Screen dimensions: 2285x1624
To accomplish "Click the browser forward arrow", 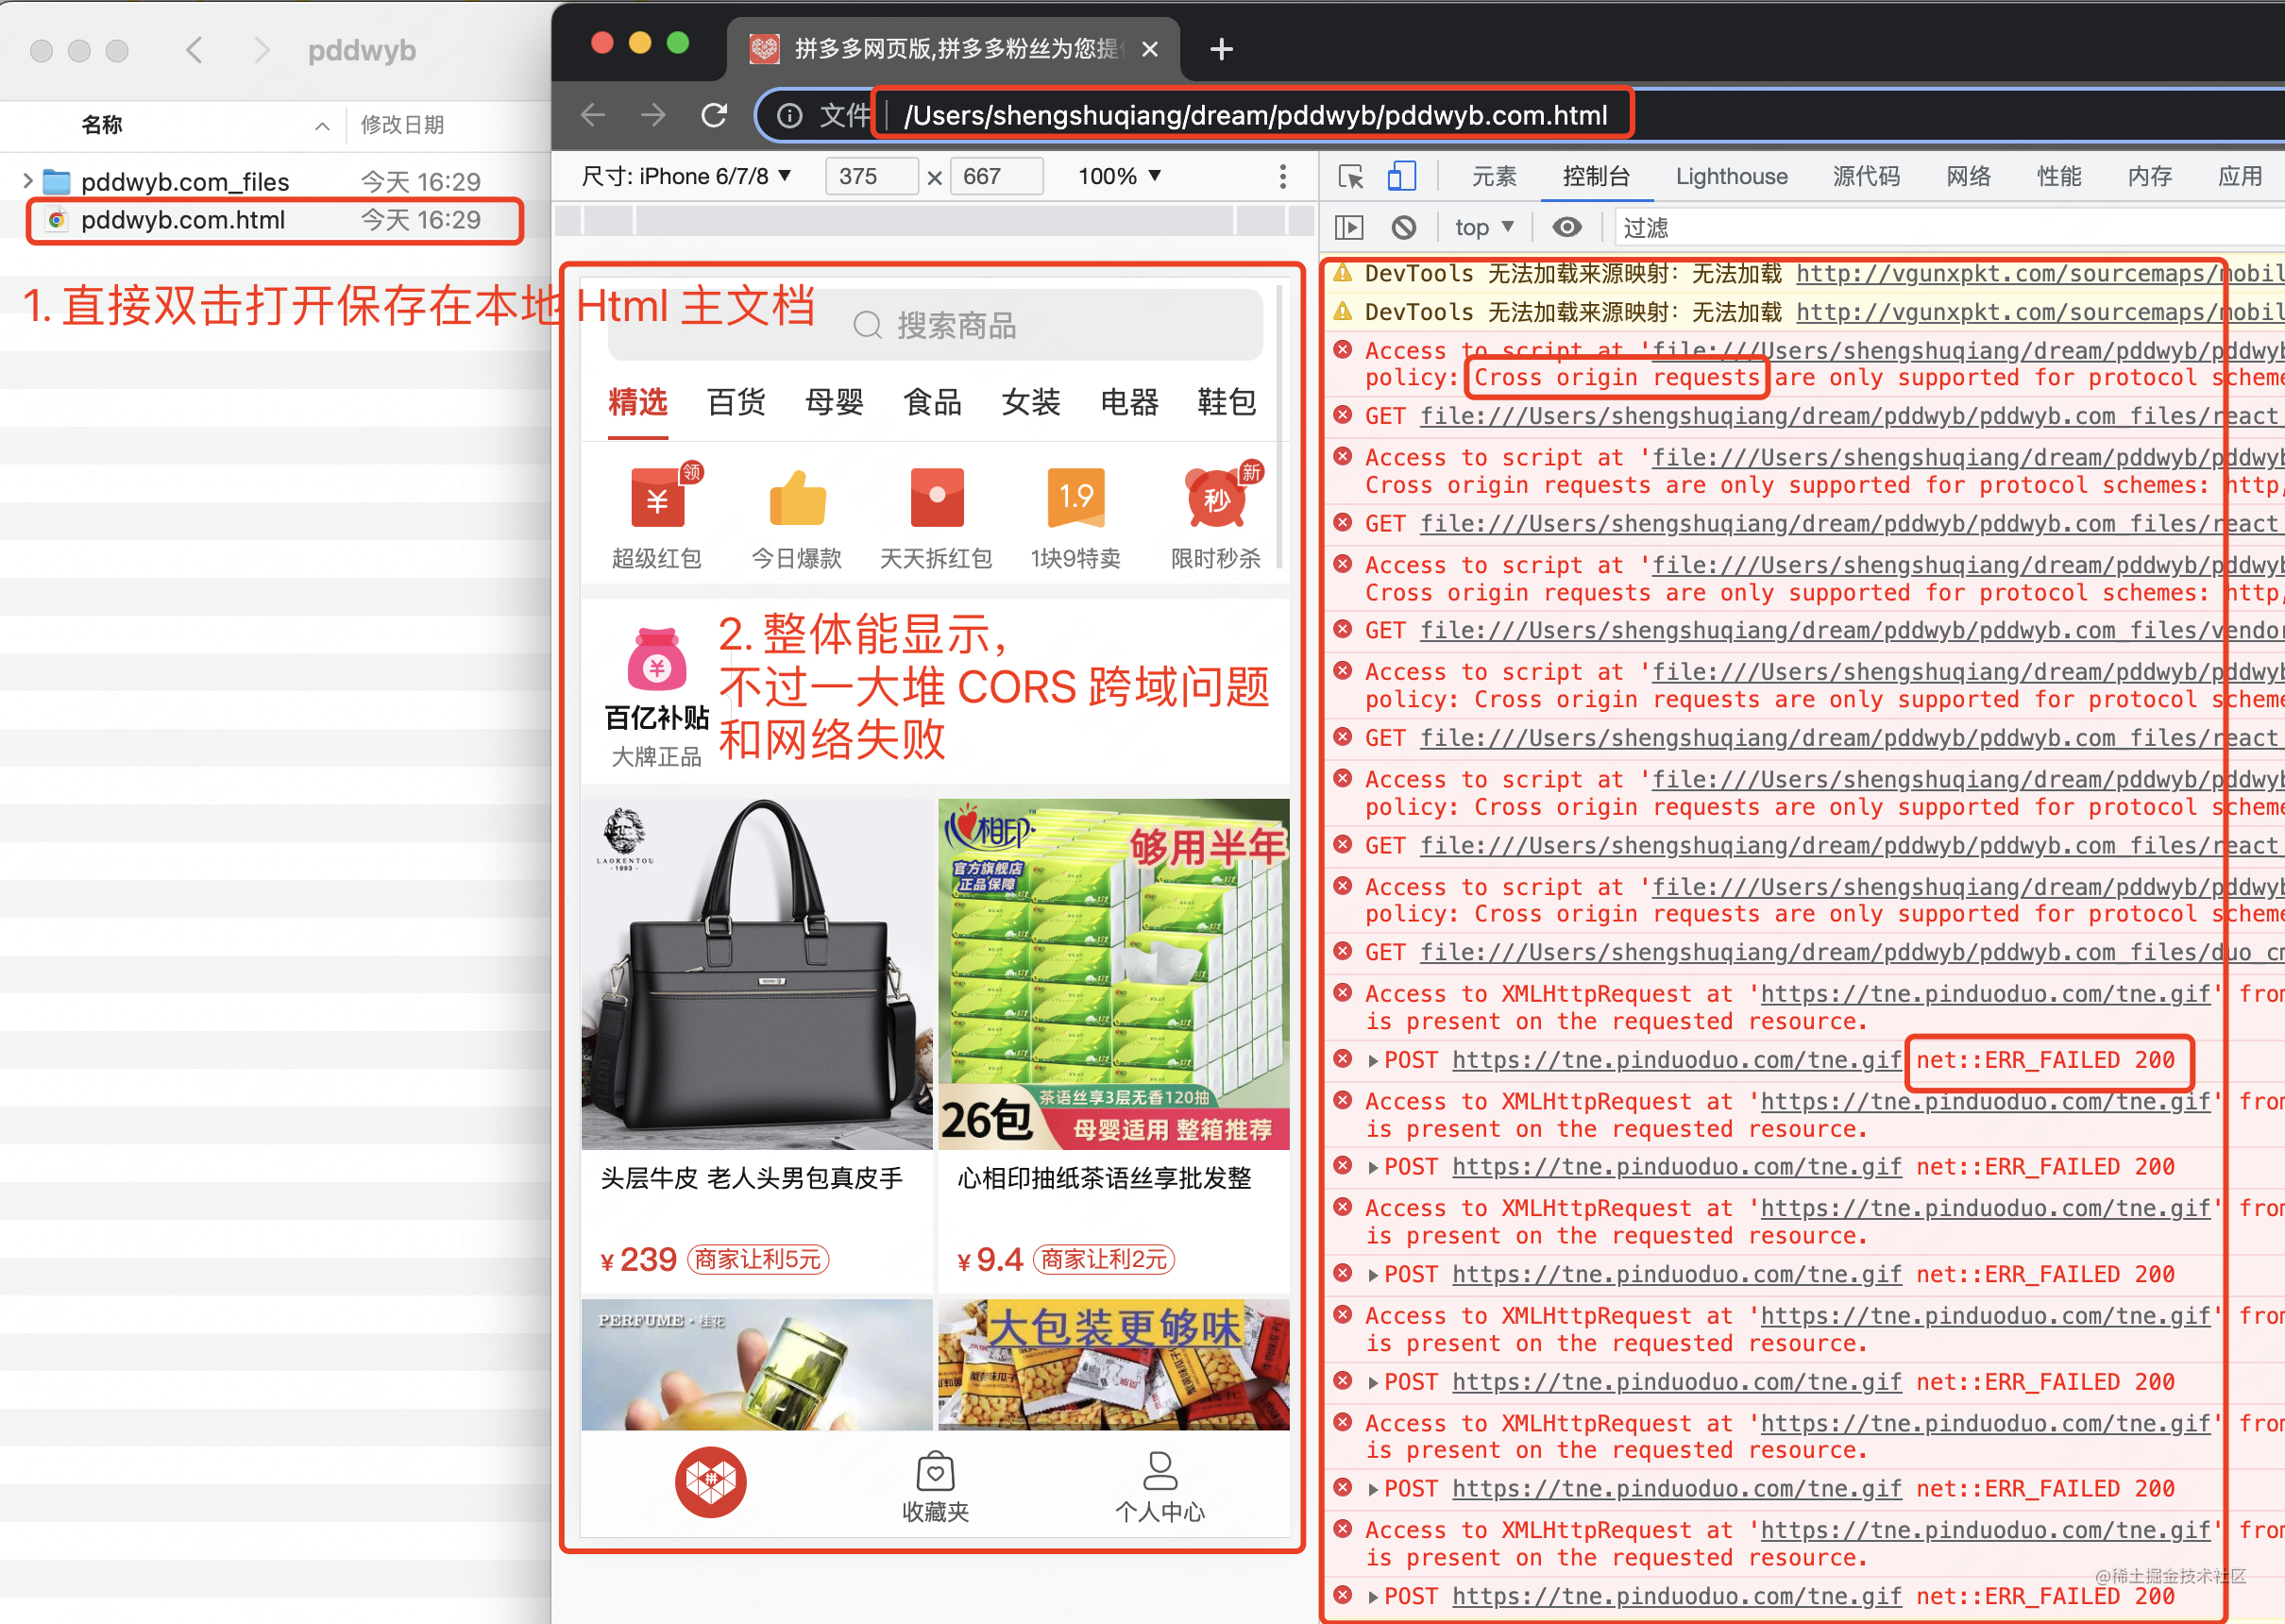I will pyautogui.click(x=653, y=115).
